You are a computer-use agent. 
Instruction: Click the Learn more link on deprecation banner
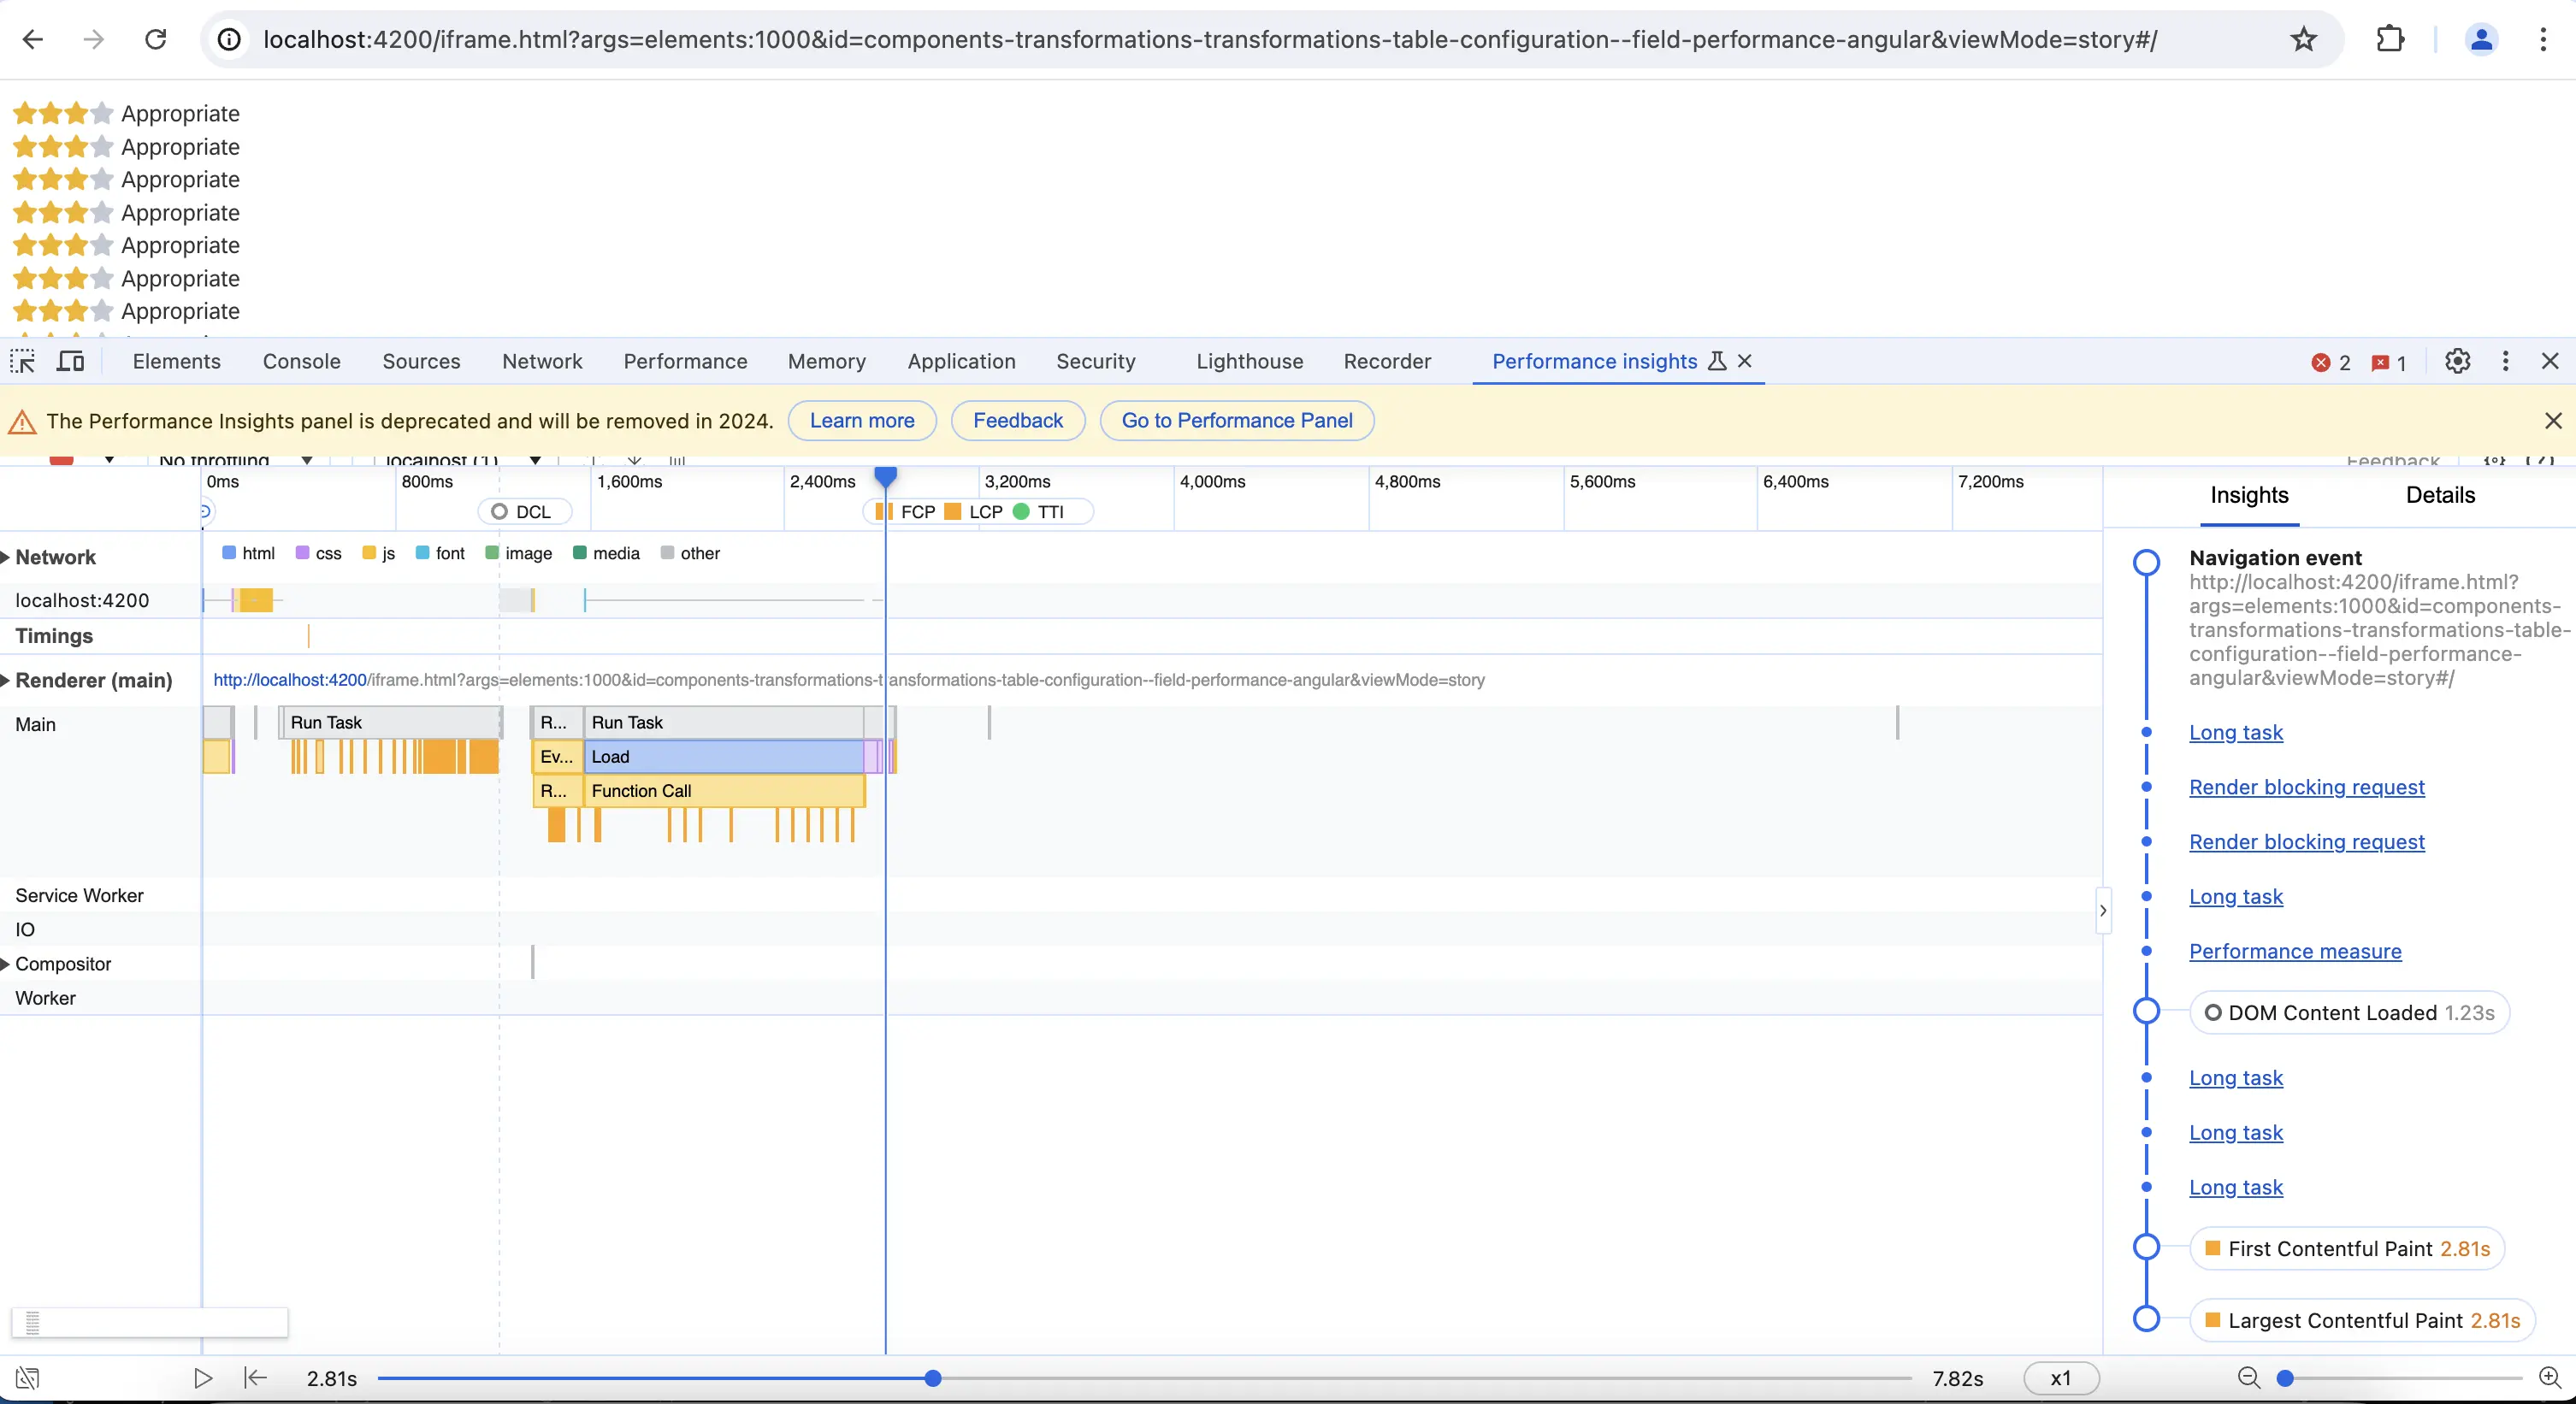tap(863, 420)
